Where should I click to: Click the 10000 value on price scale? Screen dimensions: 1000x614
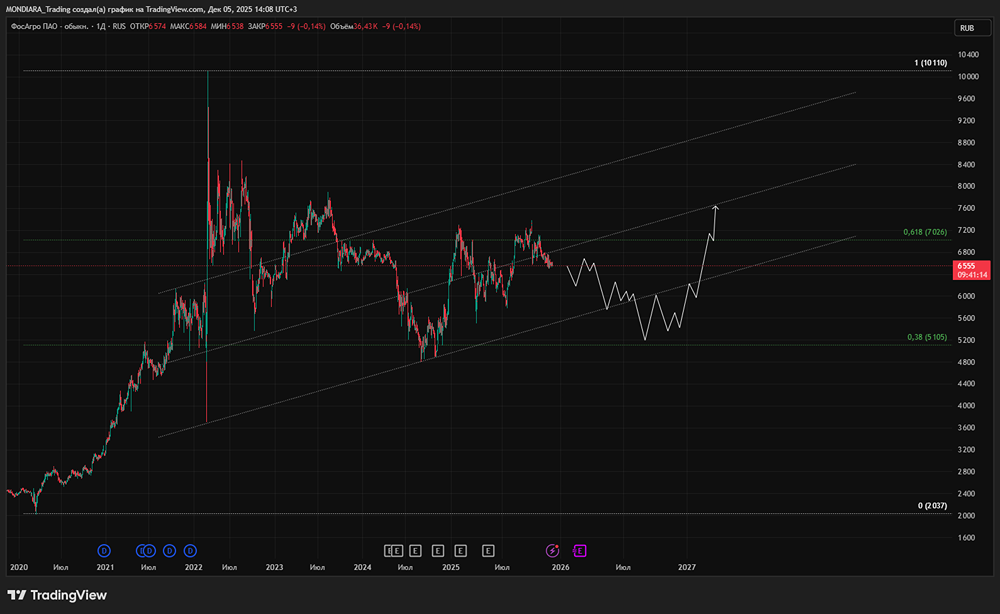[x=966, y=77]
